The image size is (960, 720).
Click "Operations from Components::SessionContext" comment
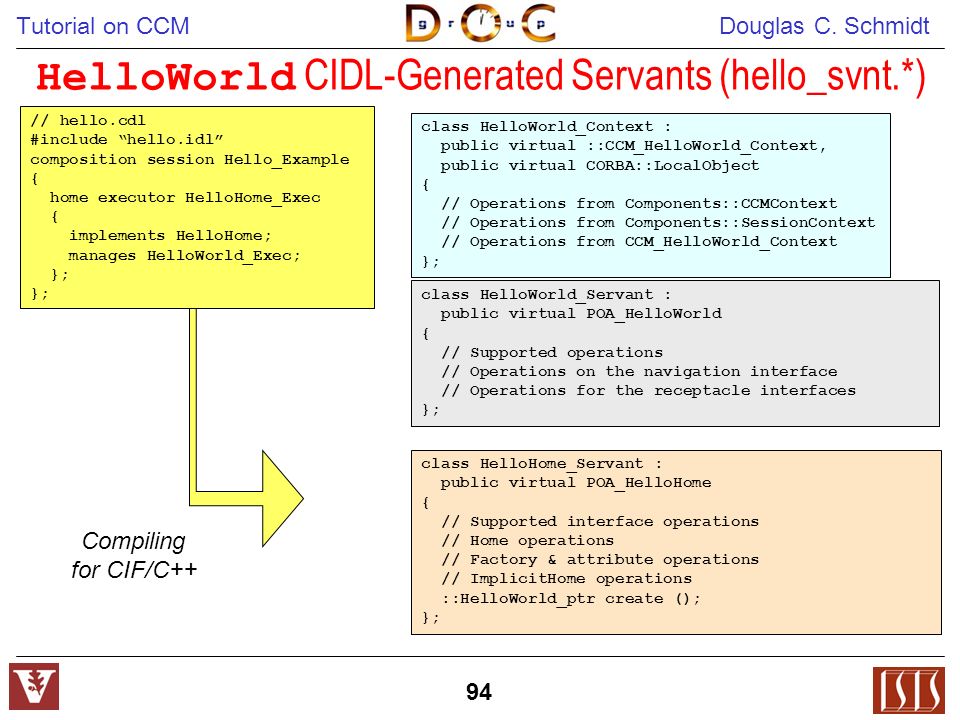[x=658, y=222]
